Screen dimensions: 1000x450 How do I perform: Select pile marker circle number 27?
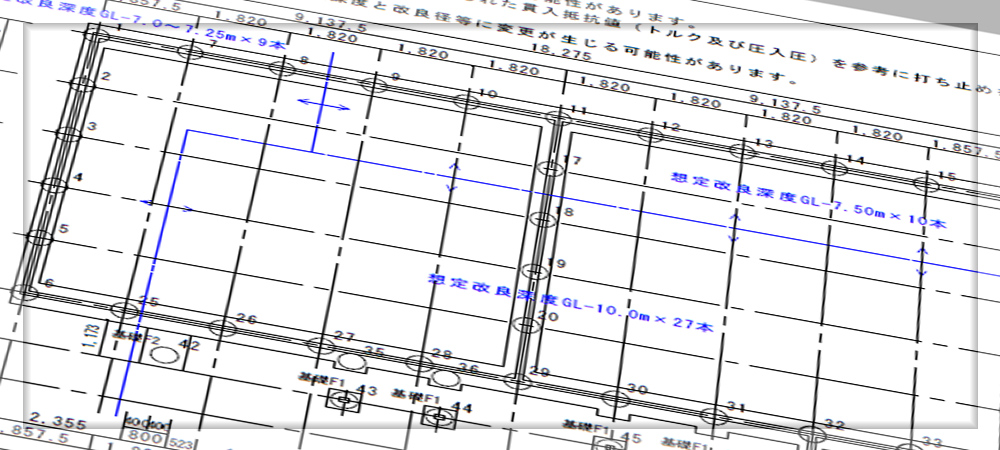click(x=320, y=345)
